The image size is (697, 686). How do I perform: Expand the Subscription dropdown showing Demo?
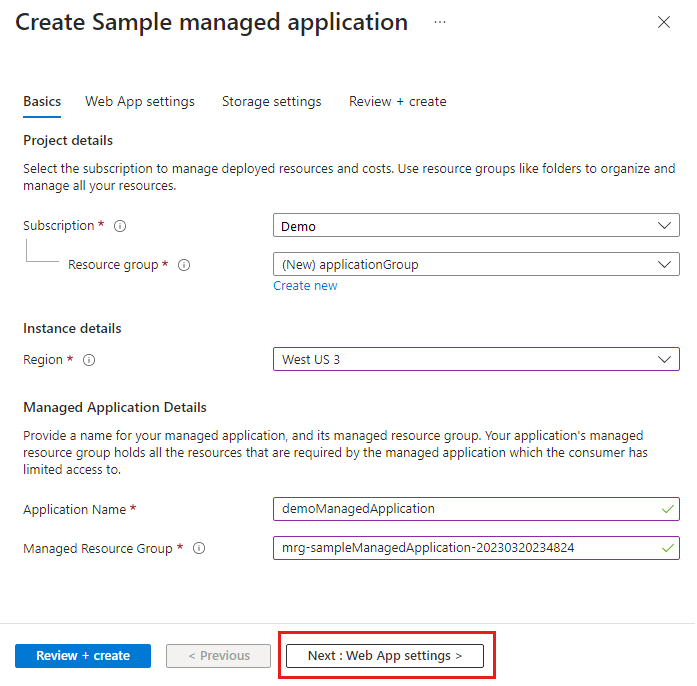476,226
